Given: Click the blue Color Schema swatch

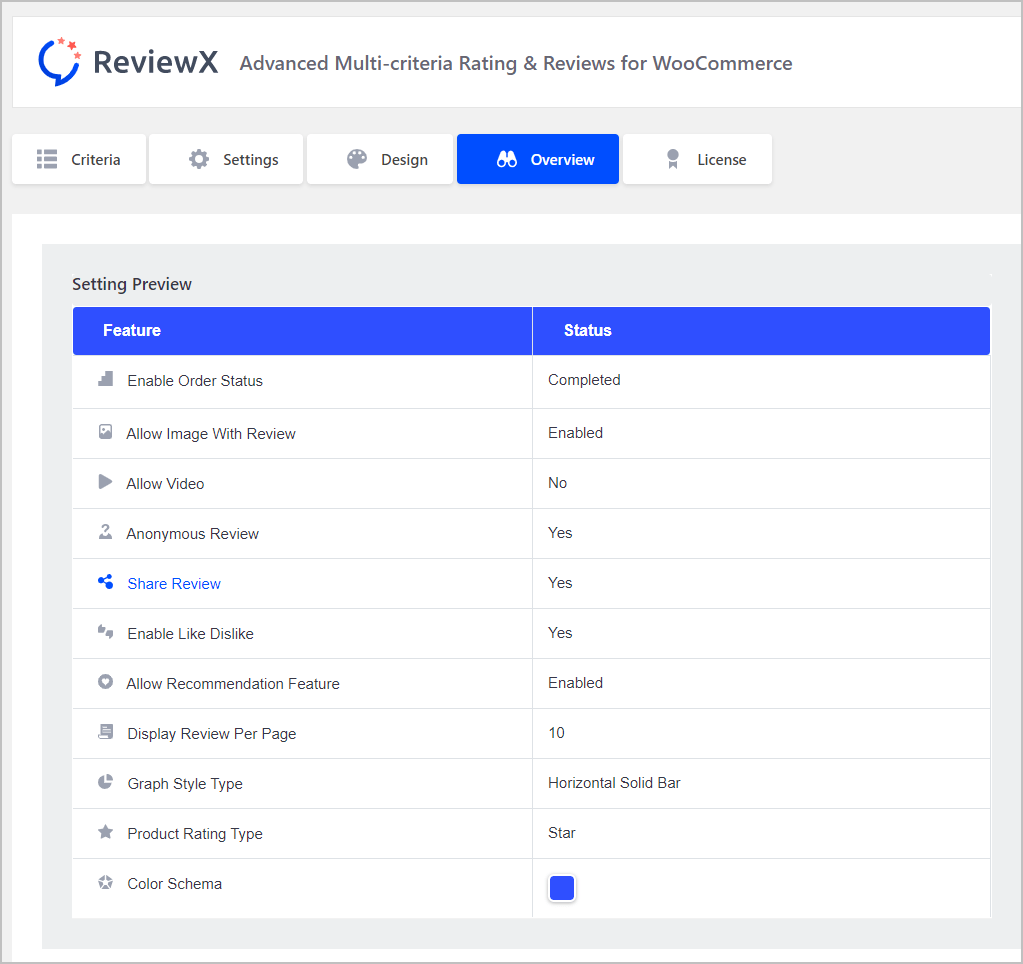Looking at the screenshot, I should click(562, 888).
